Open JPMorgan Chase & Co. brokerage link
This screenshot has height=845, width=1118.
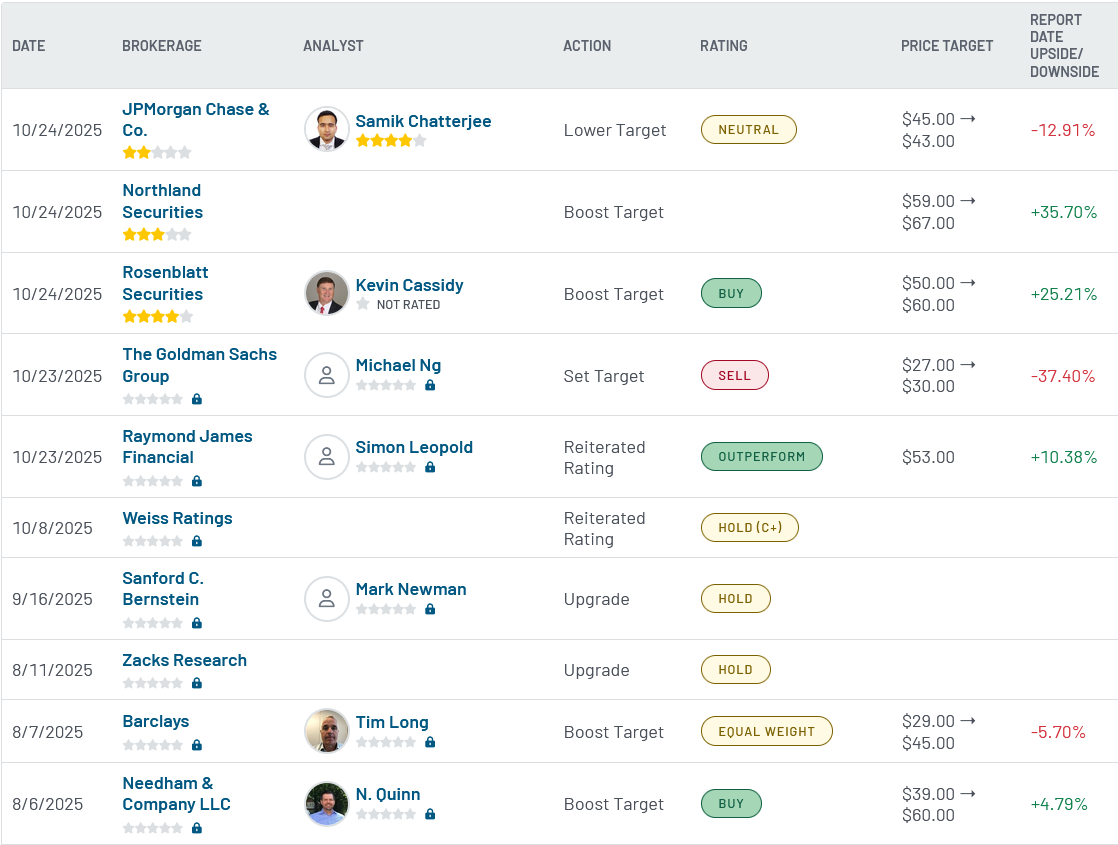tap(195, 120)
